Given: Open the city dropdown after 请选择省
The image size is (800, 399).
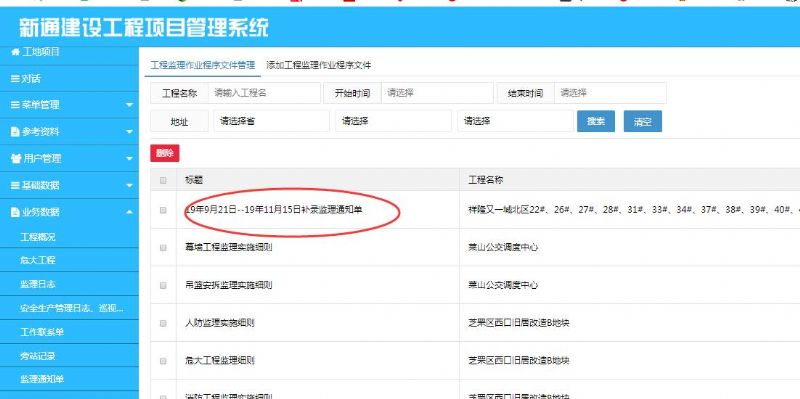Looking at the screenshot, I should click(x=393, y=121).
